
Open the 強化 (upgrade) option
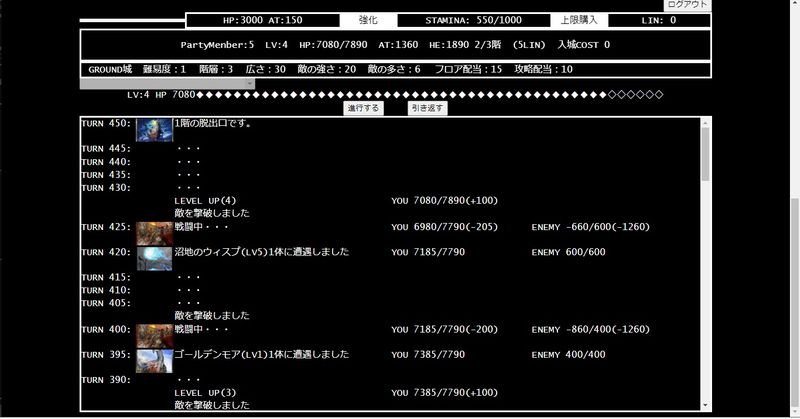tap(368, 20)
